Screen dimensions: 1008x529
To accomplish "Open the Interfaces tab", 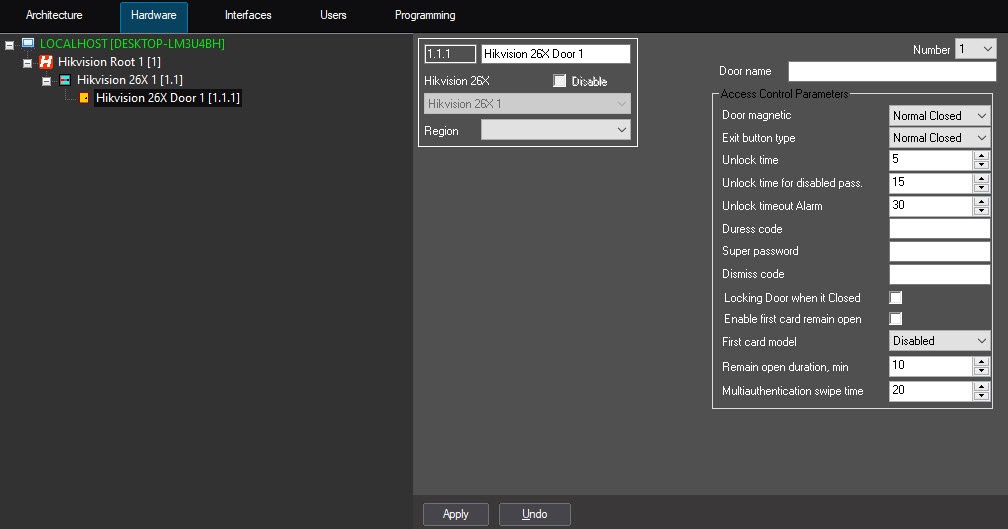I will [248, 15].
